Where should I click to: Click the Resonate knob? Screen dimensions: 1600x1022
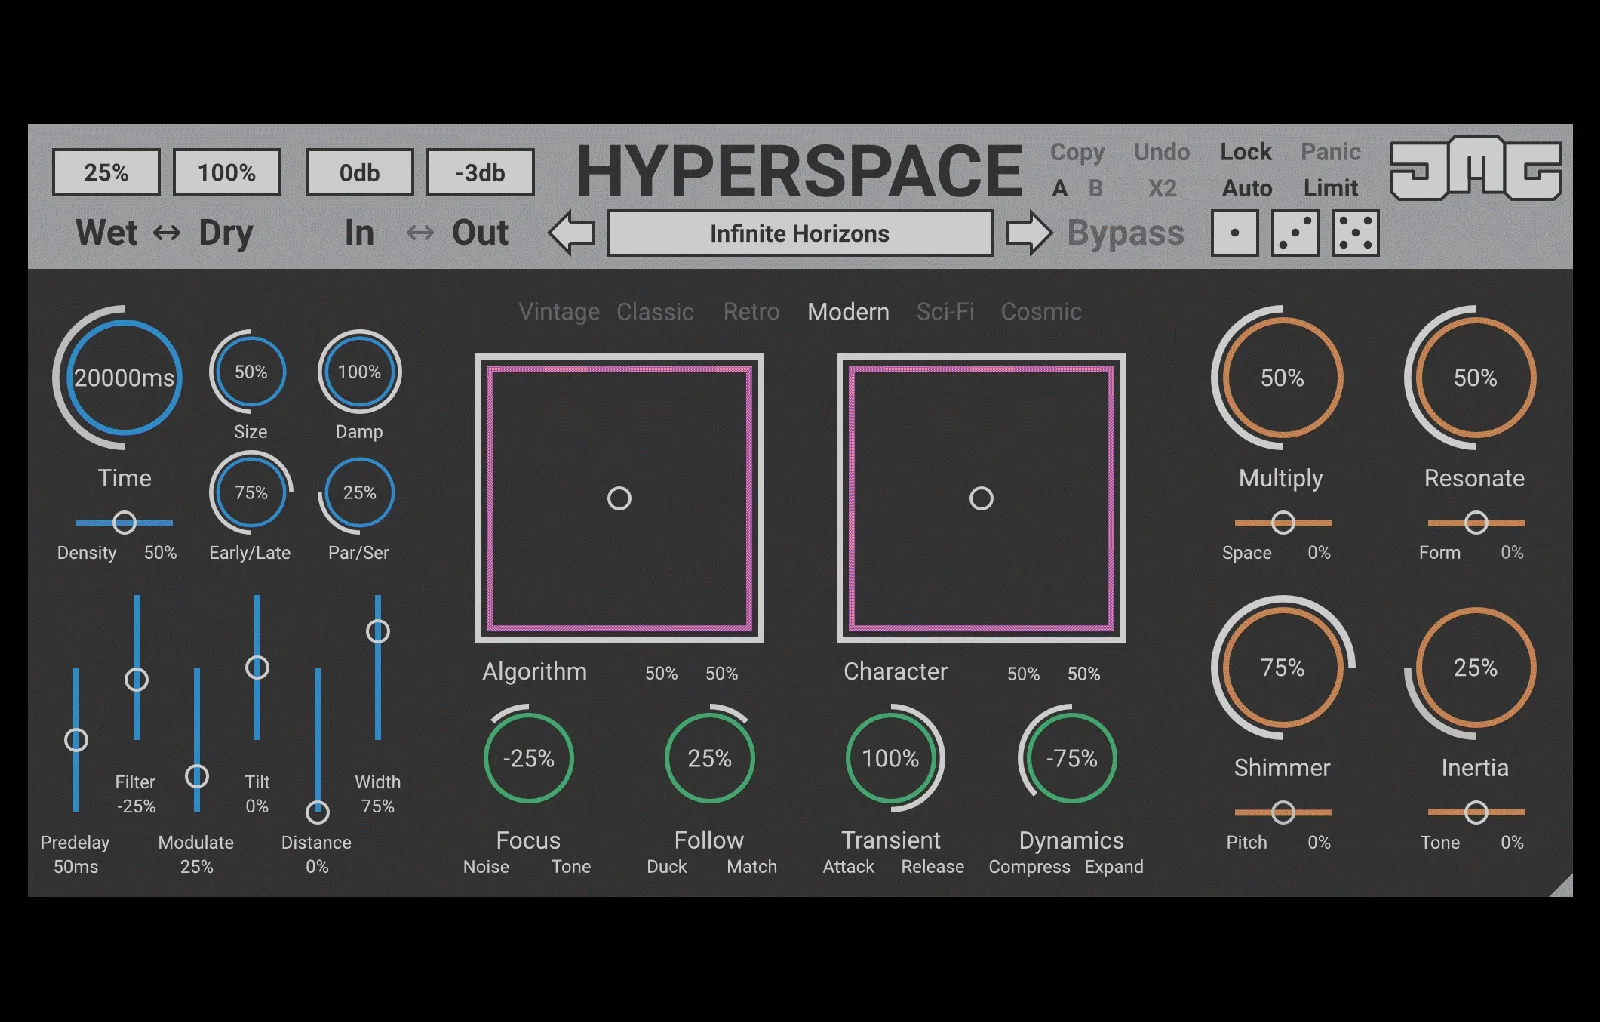point(1475,378)
